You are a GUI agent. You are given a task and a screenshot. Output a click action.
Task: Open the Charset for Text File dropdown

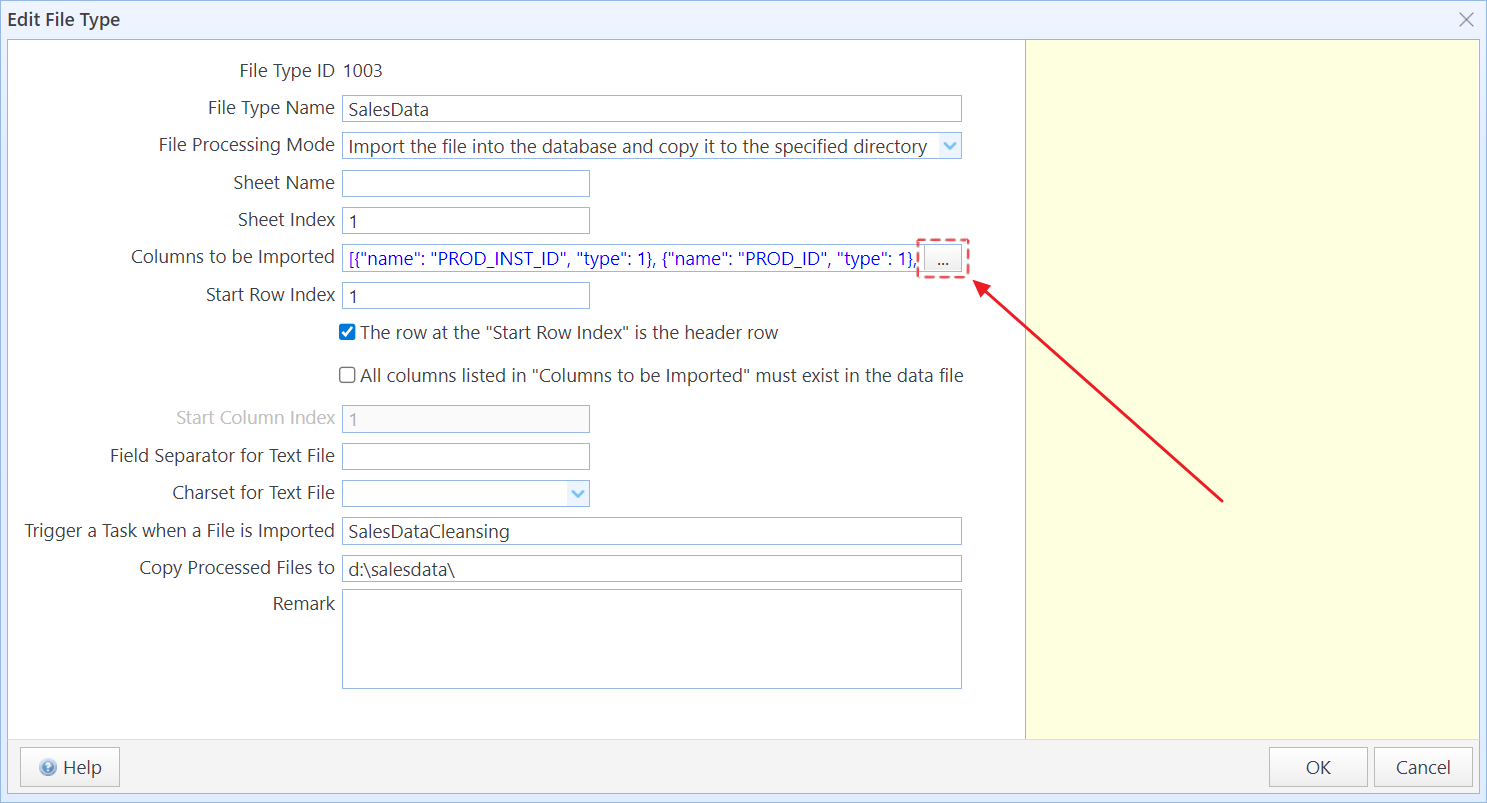click(x=577, y=493)
